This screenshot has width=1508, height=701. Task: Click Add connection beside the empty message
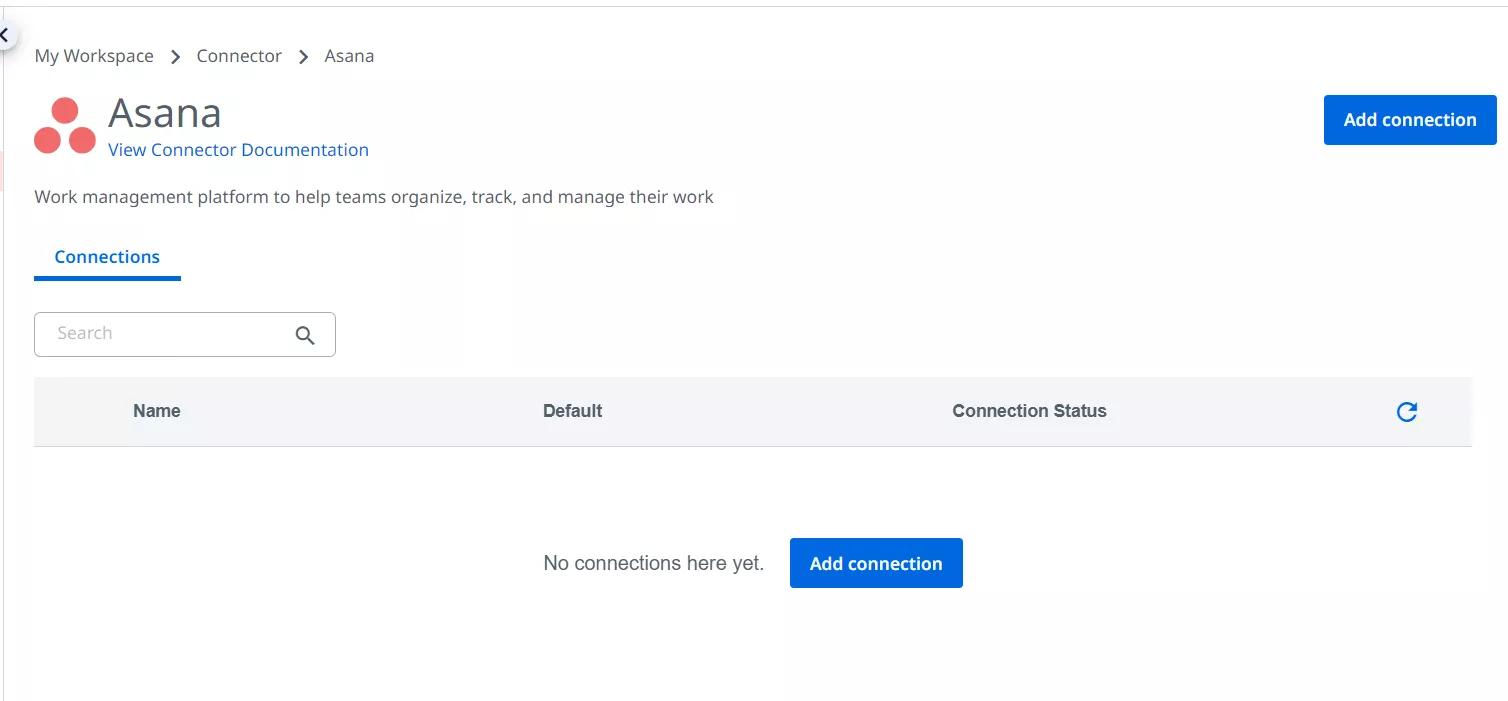[x=875, y=563]
